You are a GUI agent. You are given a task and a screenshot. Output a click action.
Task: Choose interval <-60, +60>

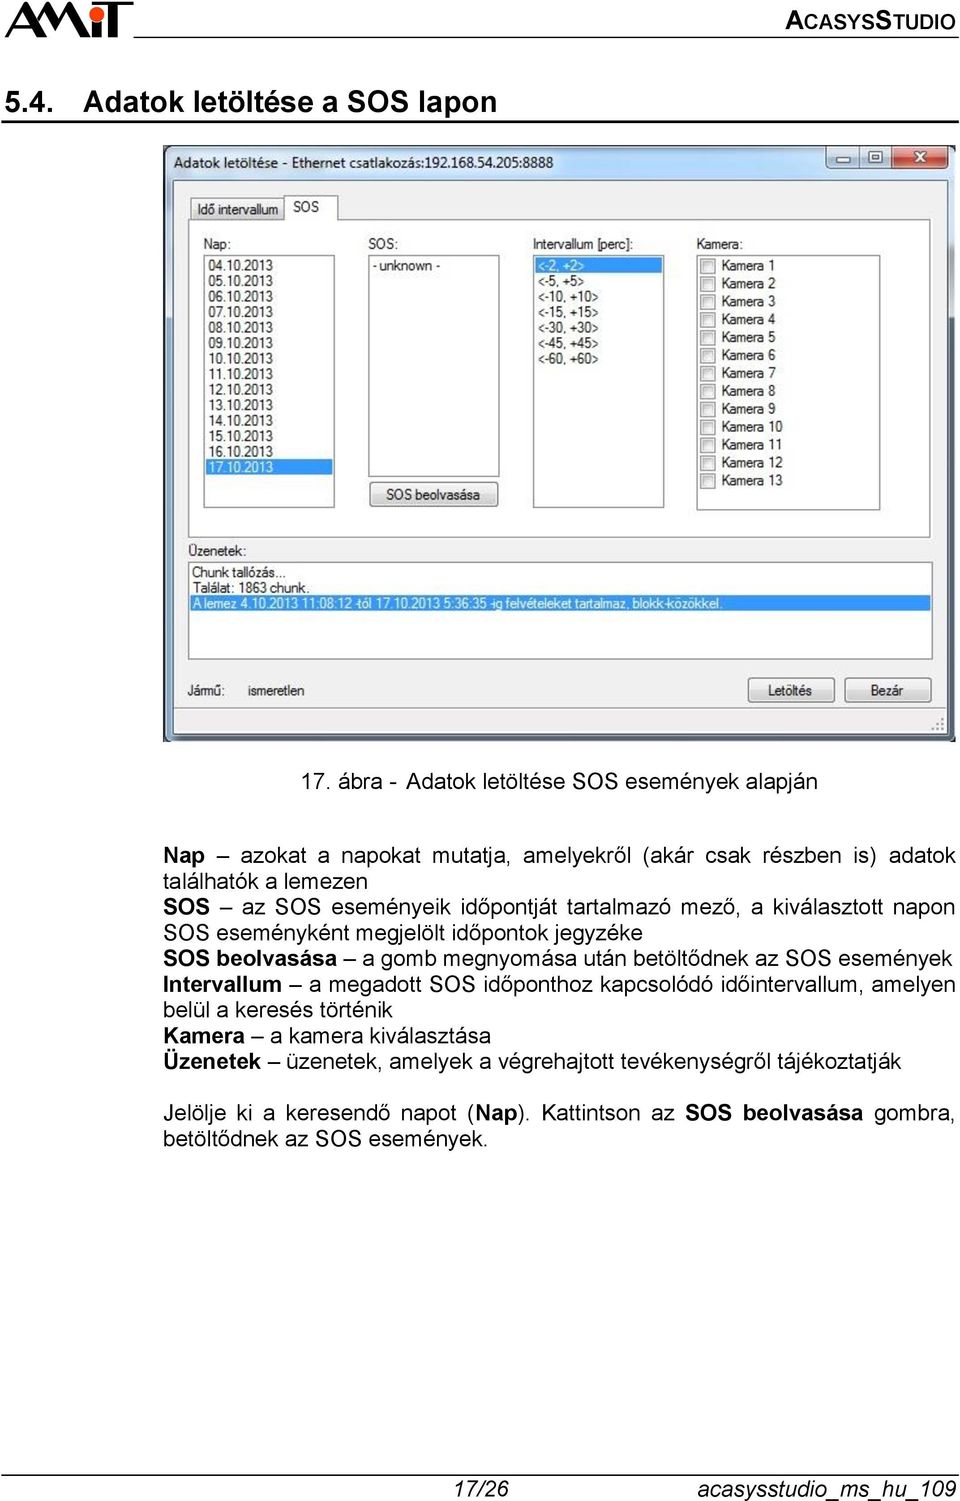tap(598, 358)
